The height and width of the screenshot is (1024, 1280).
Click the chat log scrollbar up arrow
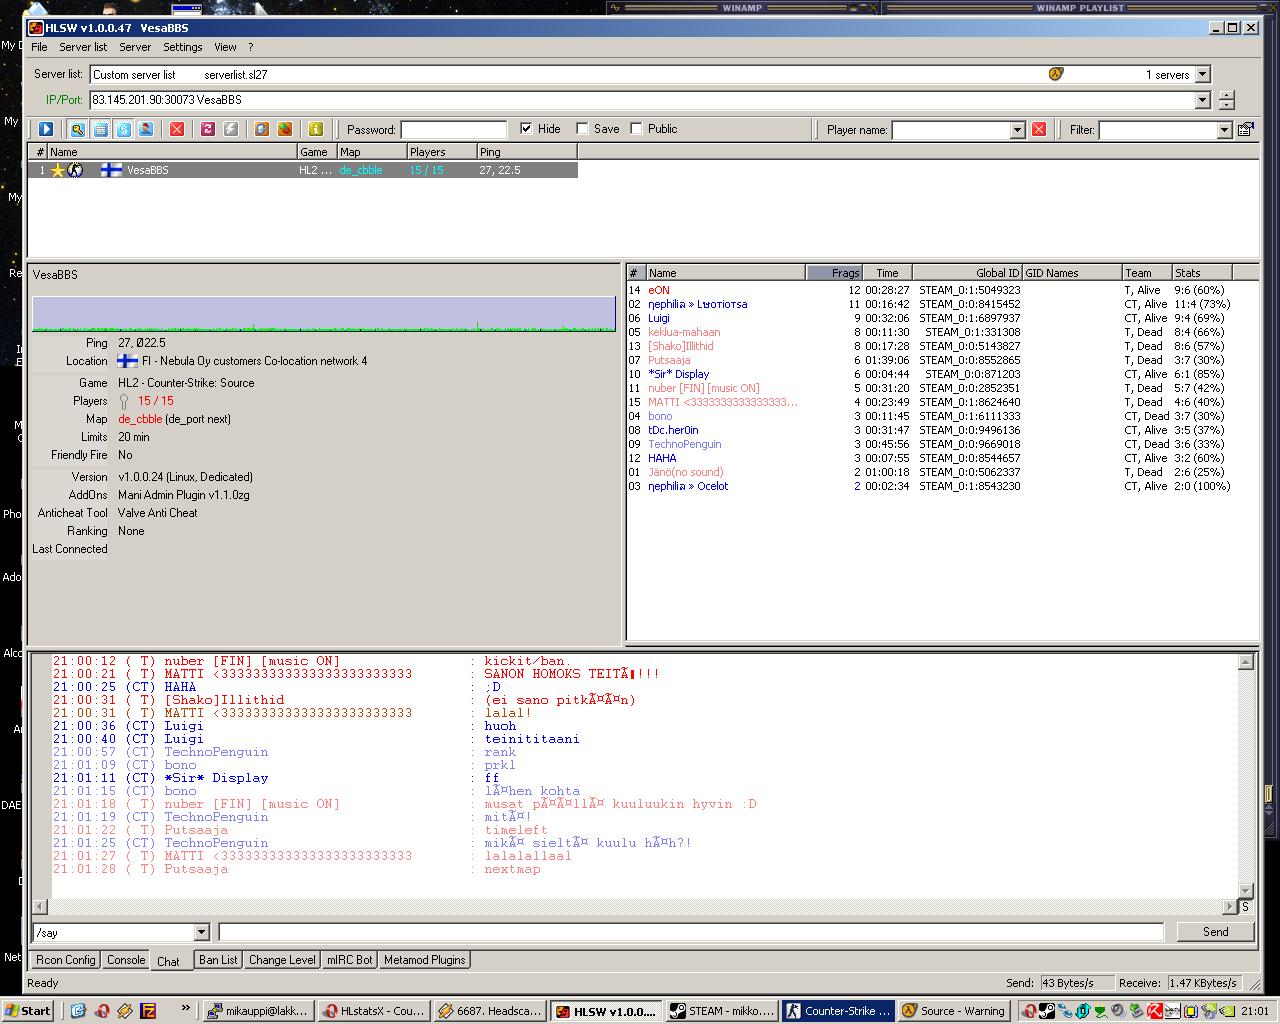1245,662
